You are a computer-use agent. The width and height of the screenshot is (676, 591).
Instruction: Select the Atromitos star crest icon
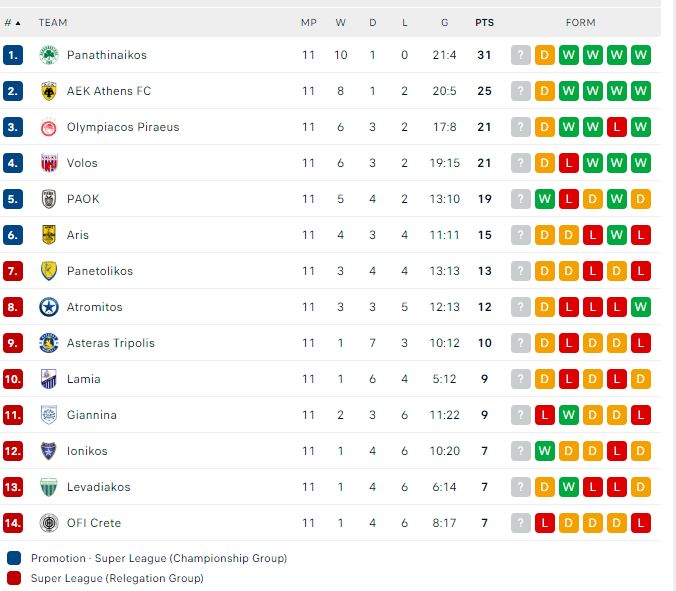click(49, 307)
